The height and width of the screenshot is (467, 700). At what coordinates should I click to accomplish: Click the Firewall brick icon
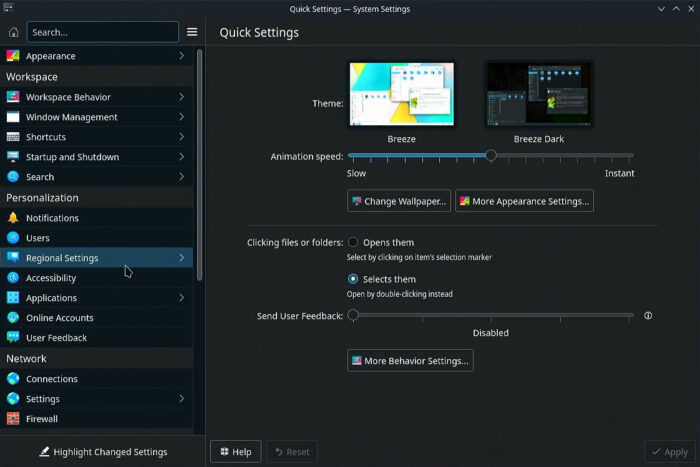(13, 419)
